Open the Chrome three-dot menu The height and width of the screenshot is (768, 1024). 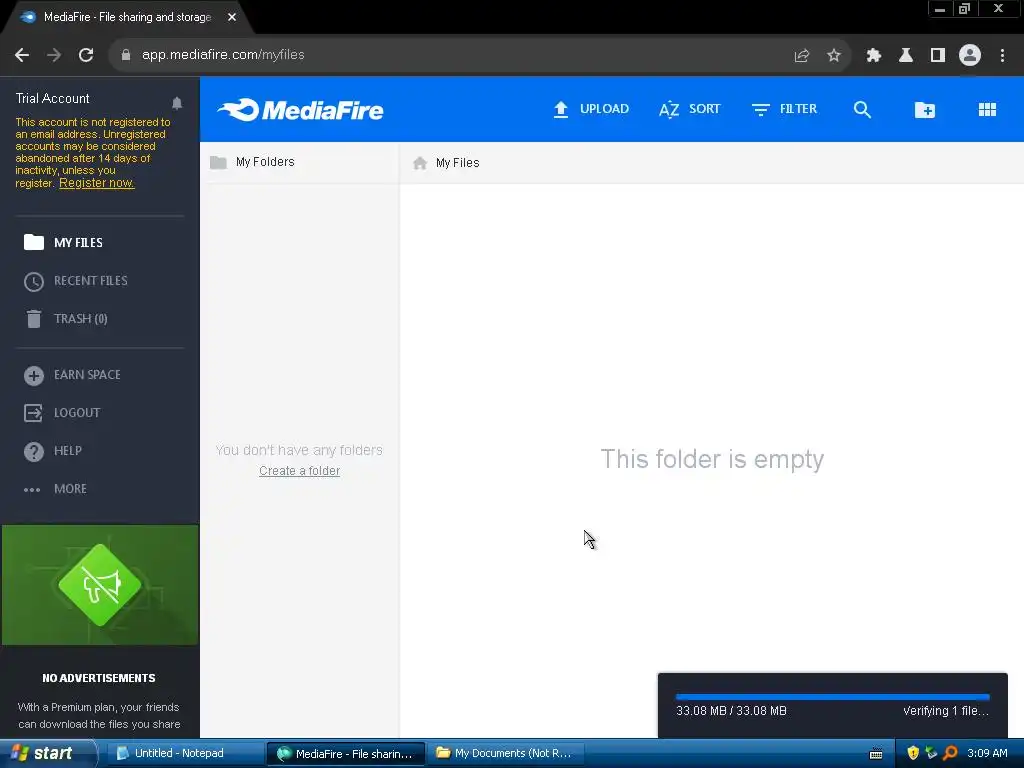pos(1002,56)
